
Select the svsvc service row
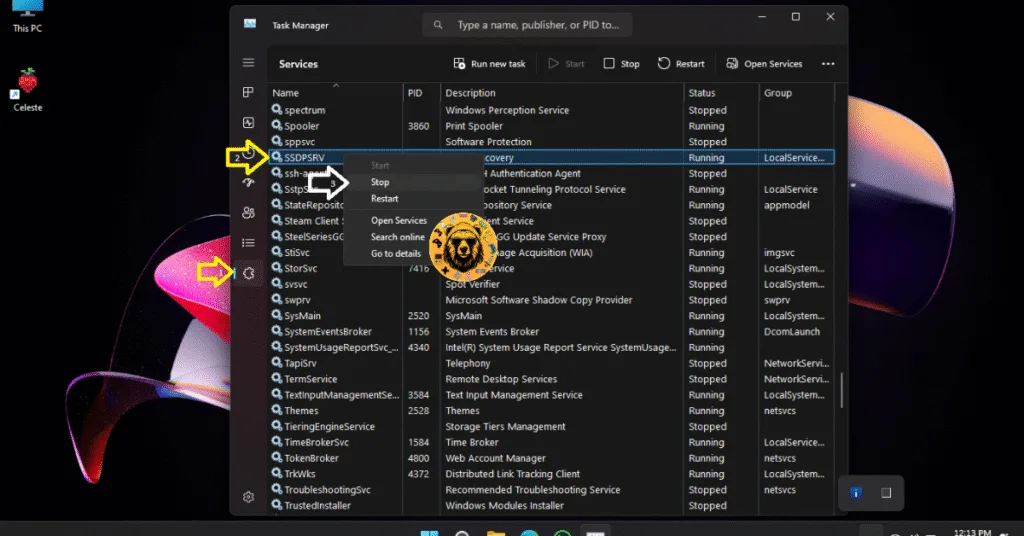[x=552, y=284]
